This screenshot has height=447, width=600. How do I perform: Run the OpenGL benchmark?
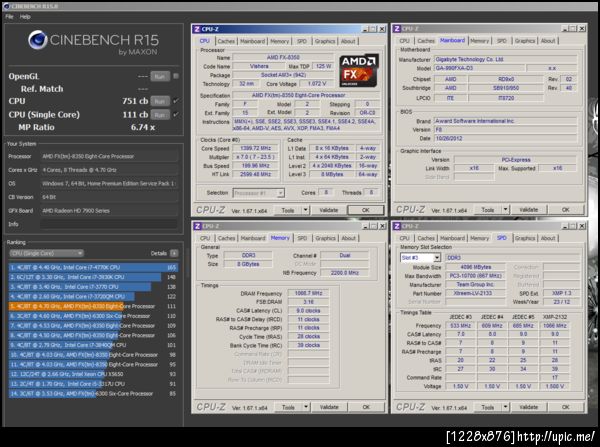[x=160, y=76]
